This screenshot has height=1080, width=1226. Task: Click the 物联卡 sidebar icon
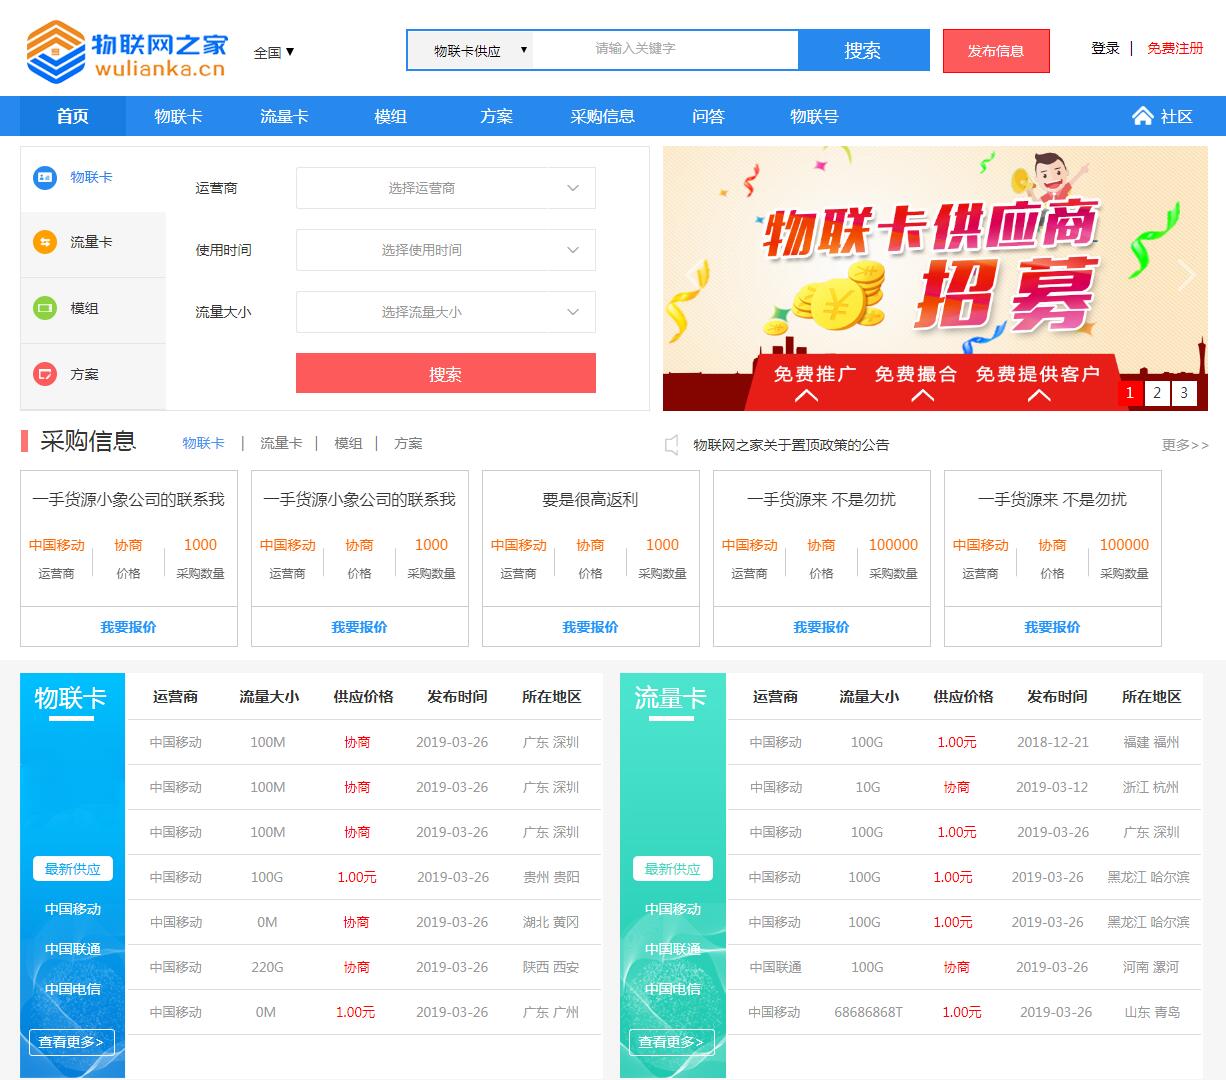pos(45,177)
